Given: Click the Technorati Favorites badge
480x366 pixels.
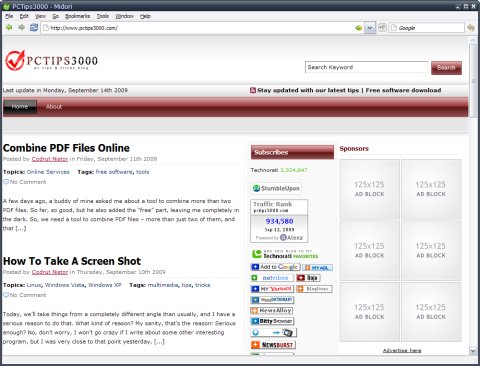Looking at the screenshot, I should coord(285,254).
